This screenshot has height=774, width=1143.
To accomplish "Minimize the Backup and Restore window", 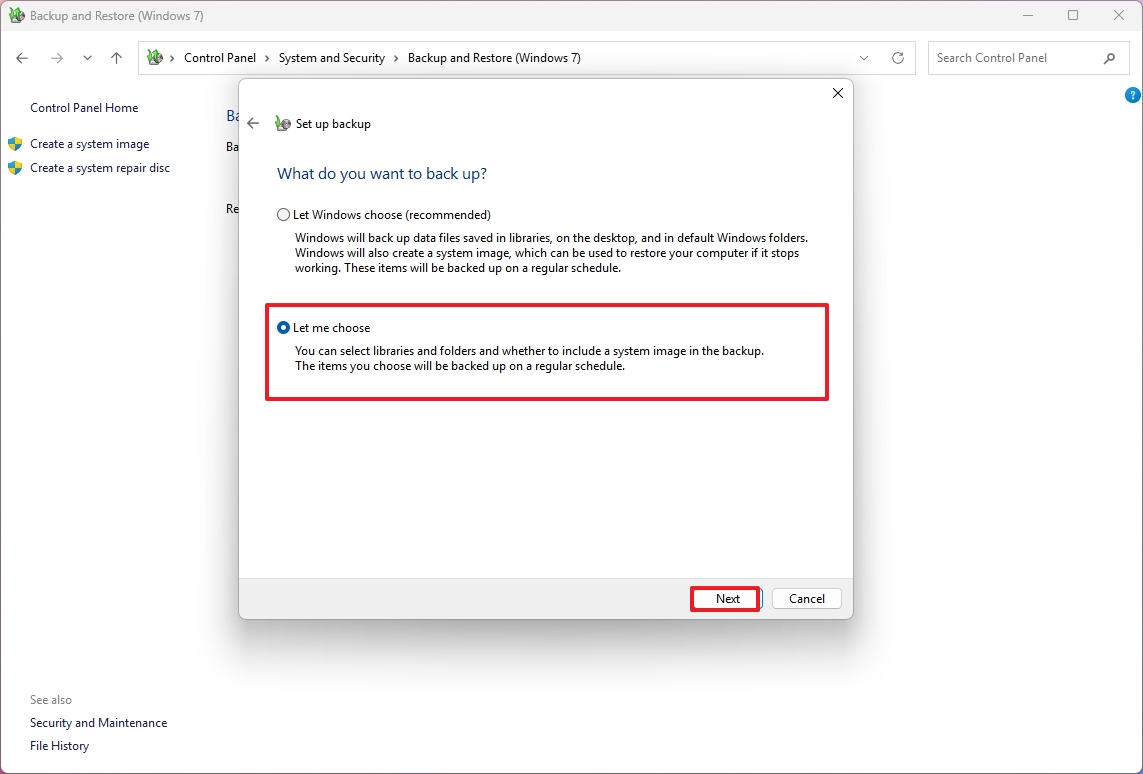I will (x=1028, y=15).
